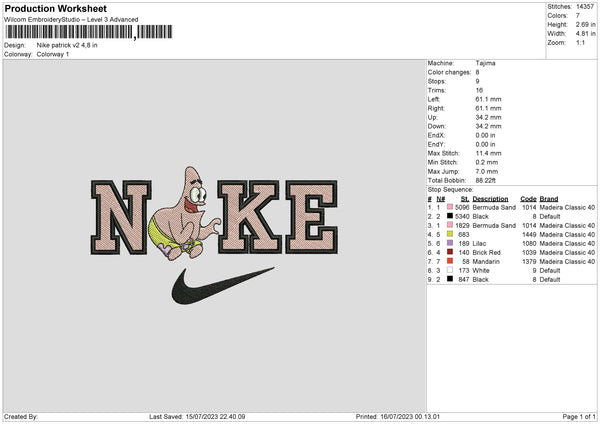The height and width of the screenshot is (424, 600).
Task: Click the 'Down:' label
Action: pyautogui.click(x=437, y=126)
